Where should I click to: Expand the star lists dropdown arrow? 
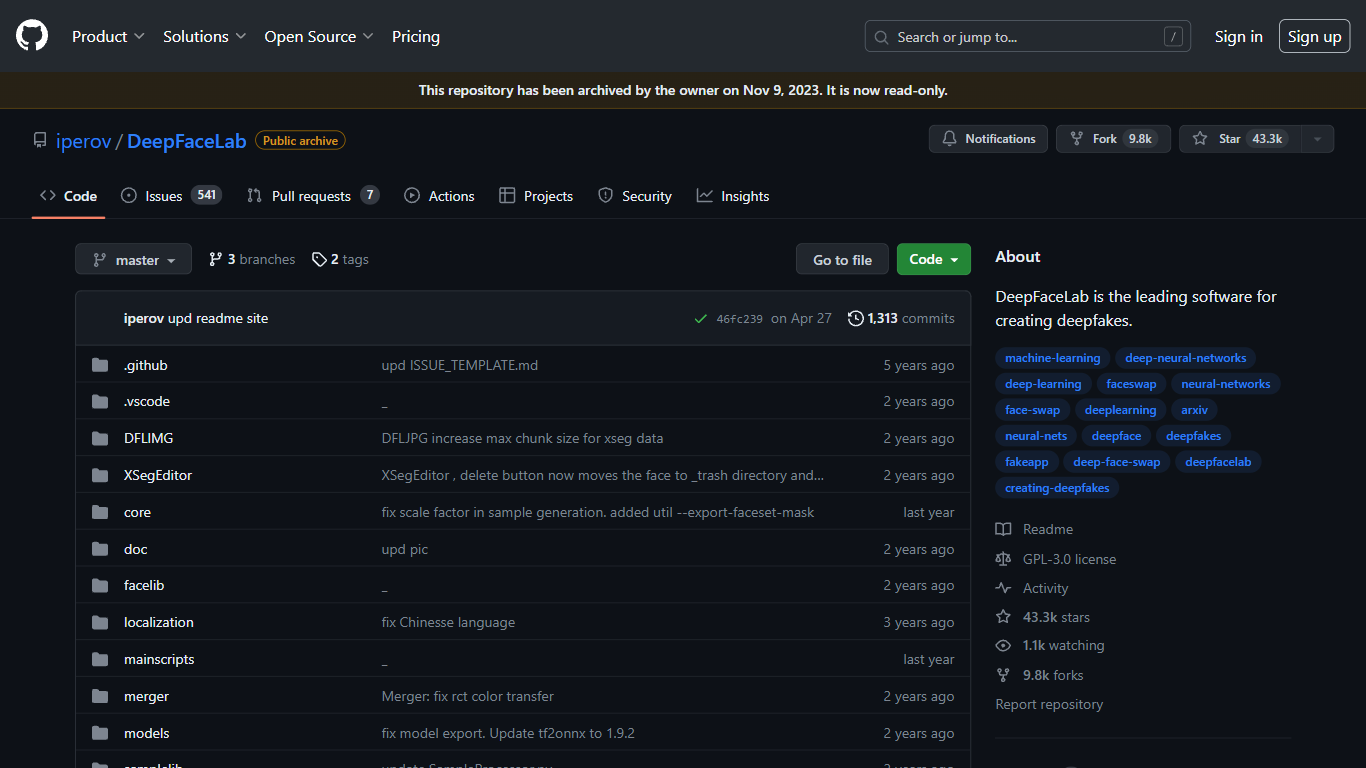point(1318,139)
